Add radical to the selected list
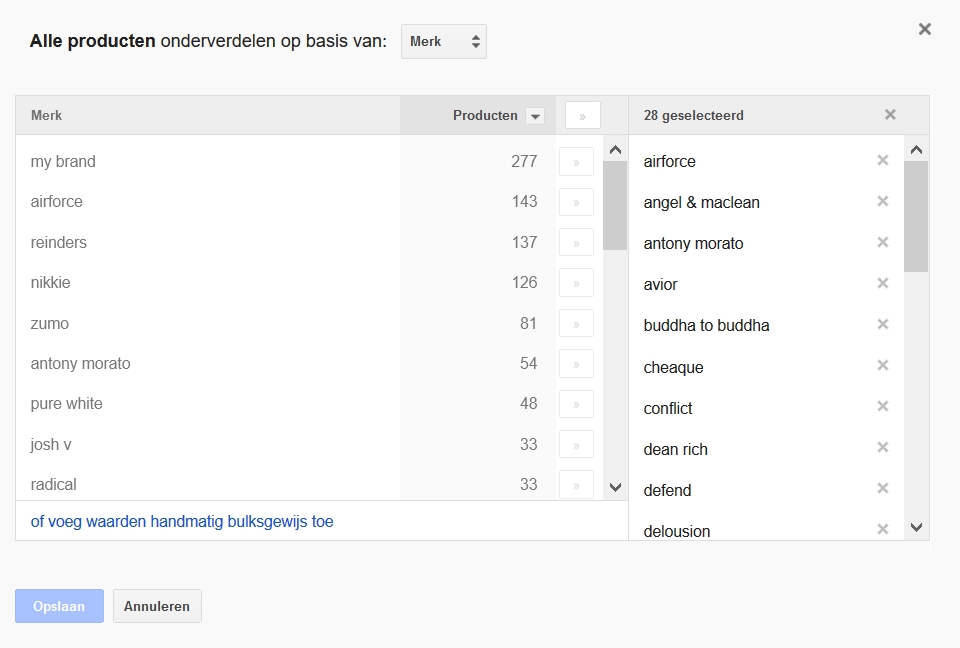The height and width of the screenshot is (648, 960). pos(576,485)
